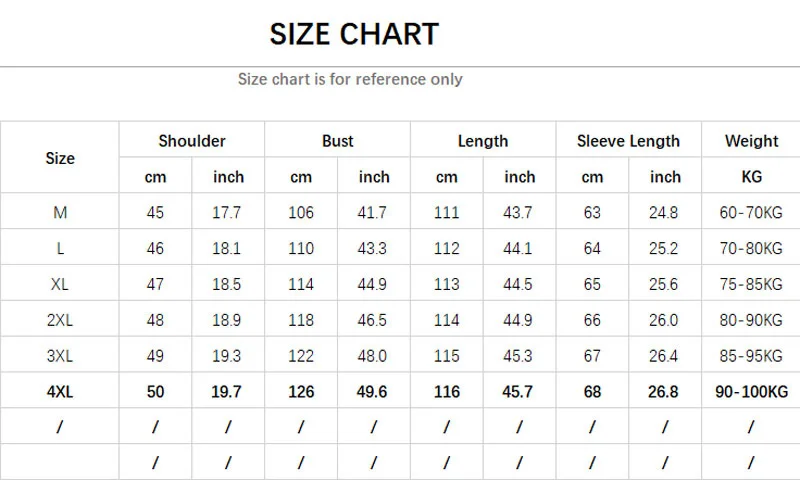
Task: Select the 90-100KG weight cell
Action: point(751,392)
